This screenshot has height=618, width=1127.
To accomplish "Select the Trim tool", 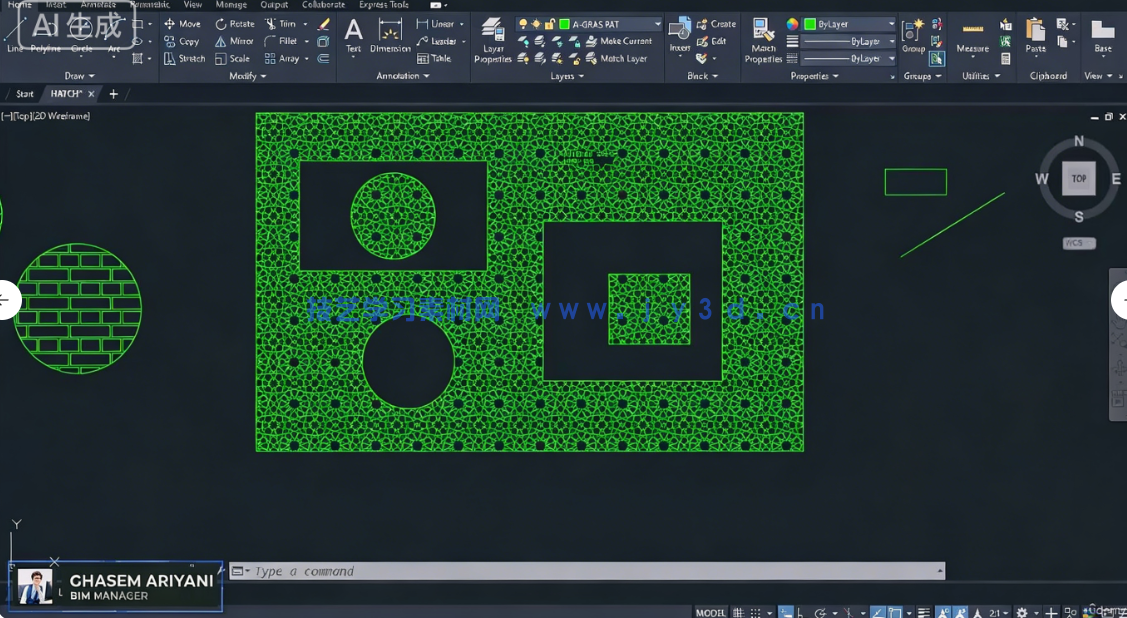I will [284, 23].
